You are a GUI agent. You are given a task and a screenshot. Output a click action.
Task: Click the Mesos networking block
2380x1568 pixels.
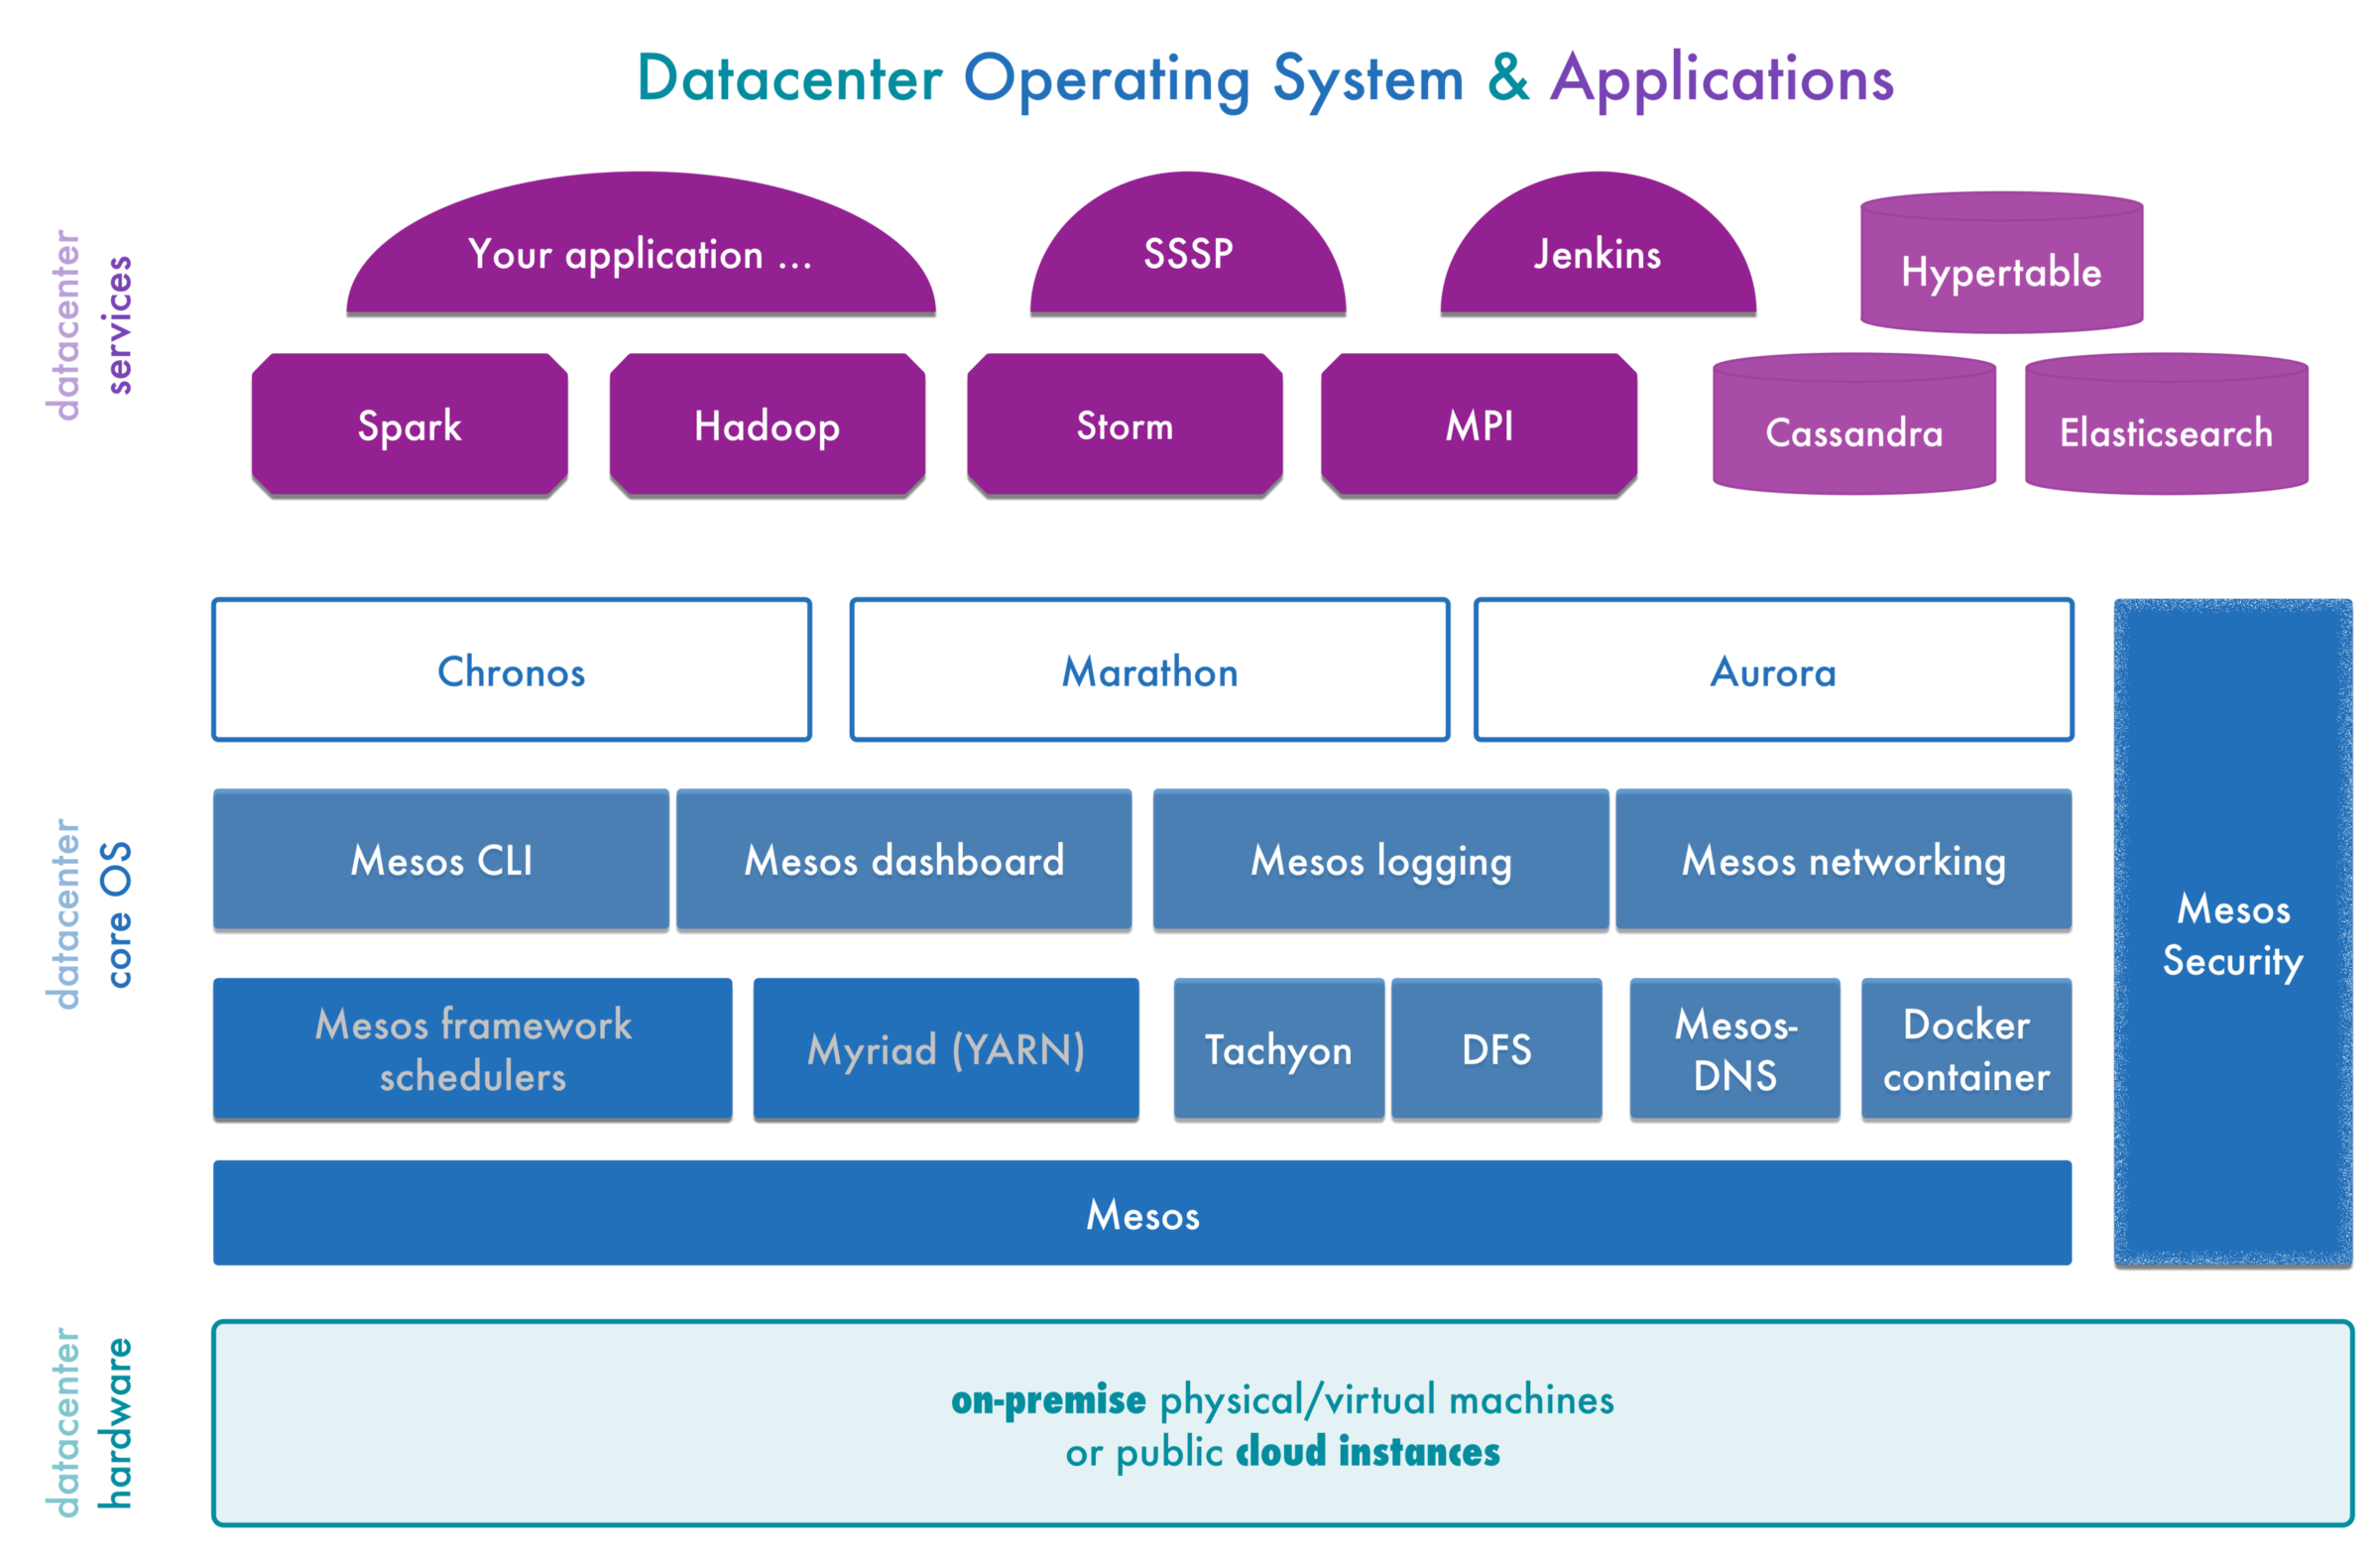click(1844, 860)
